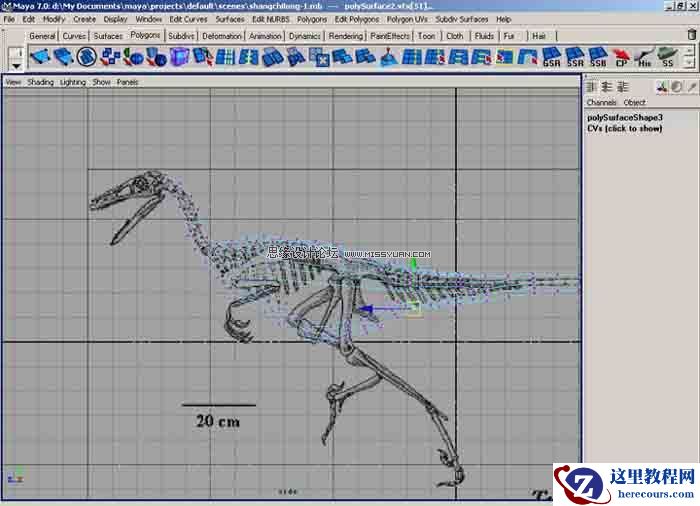Open the viewport Lighting menu
The height and width of the screenshot is (506, 700).
(73, 82)
